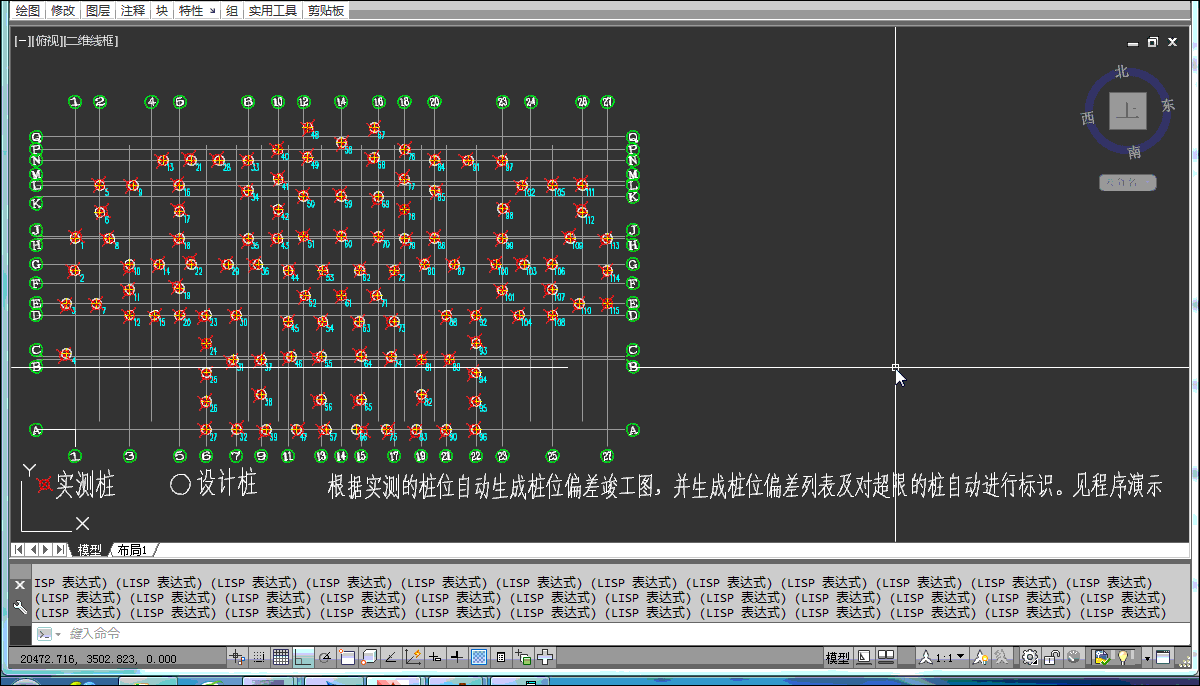Open the 图层 ribbon panel

click(98, 11)
